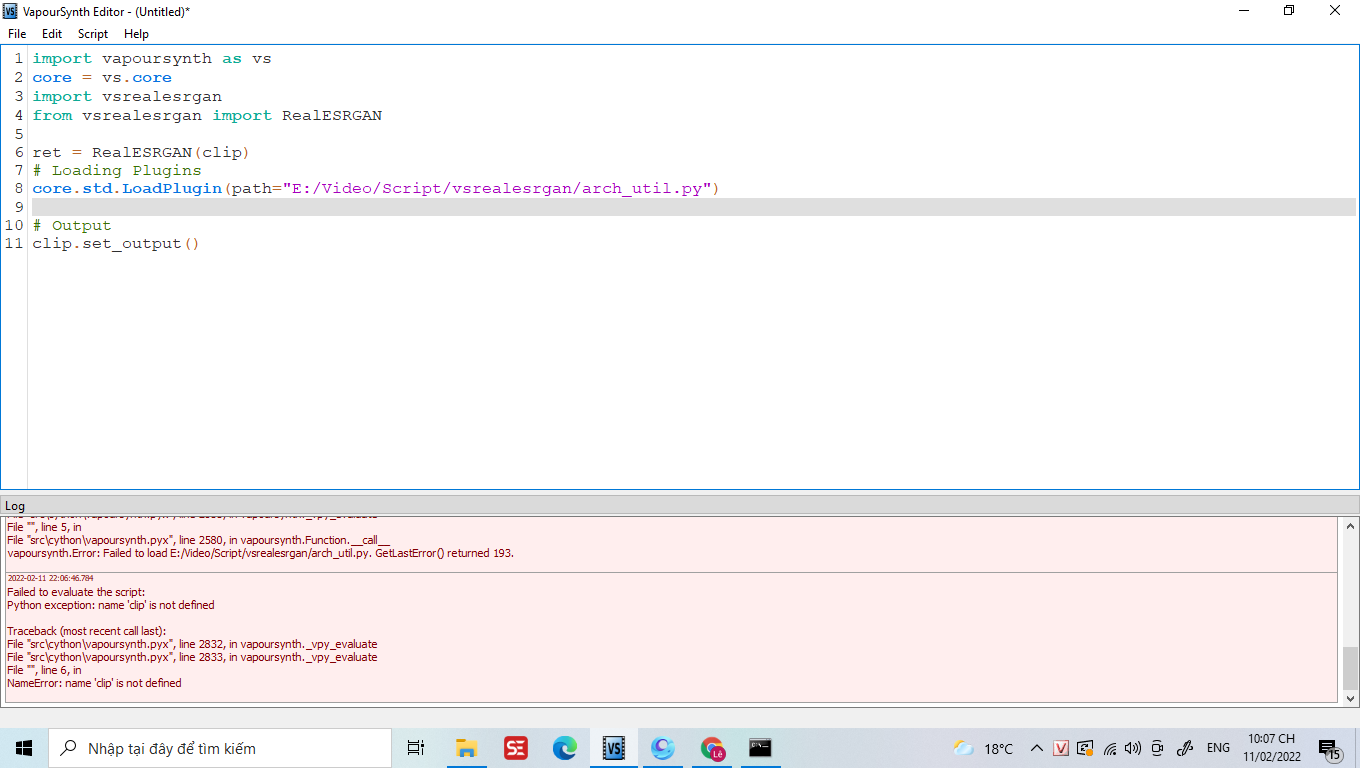
Task: Click the '# Output' comment line
Action: coord(72,226)
